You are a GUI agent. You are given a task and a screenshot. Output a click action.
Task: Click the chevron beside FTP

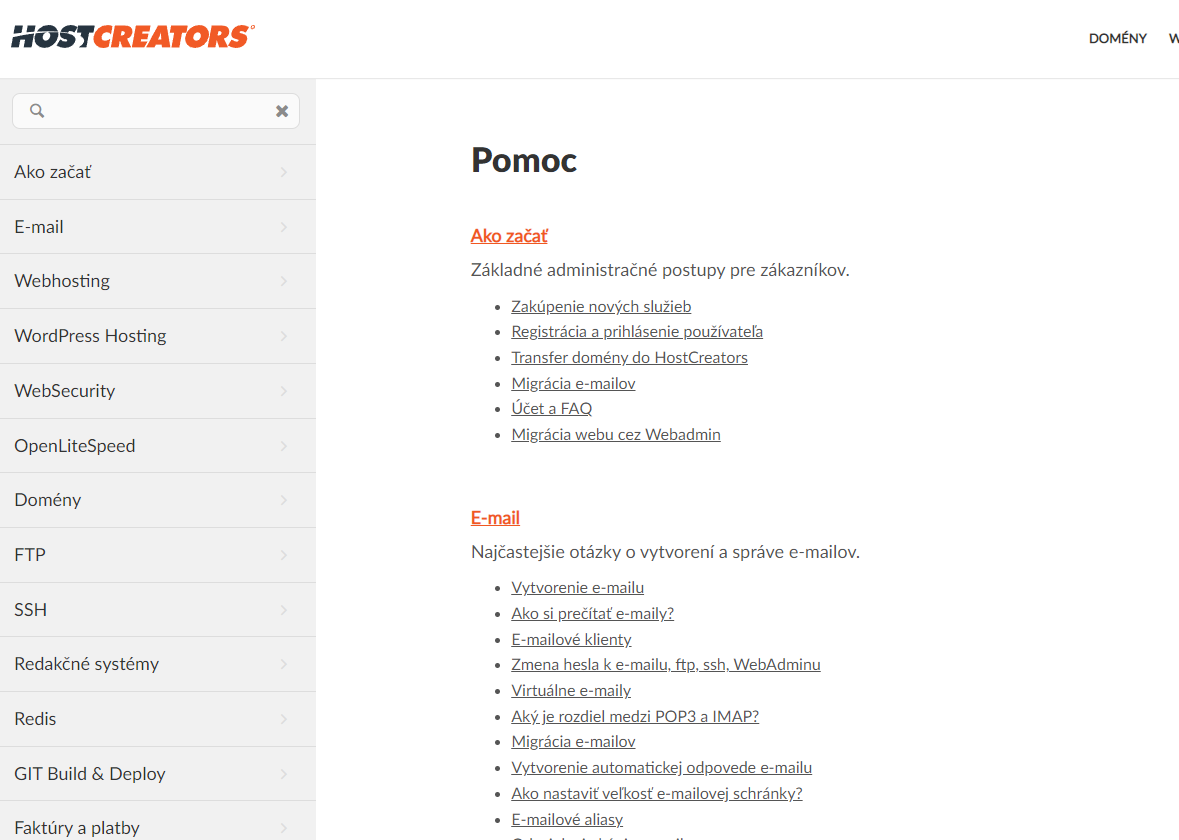tap(283, 555)
